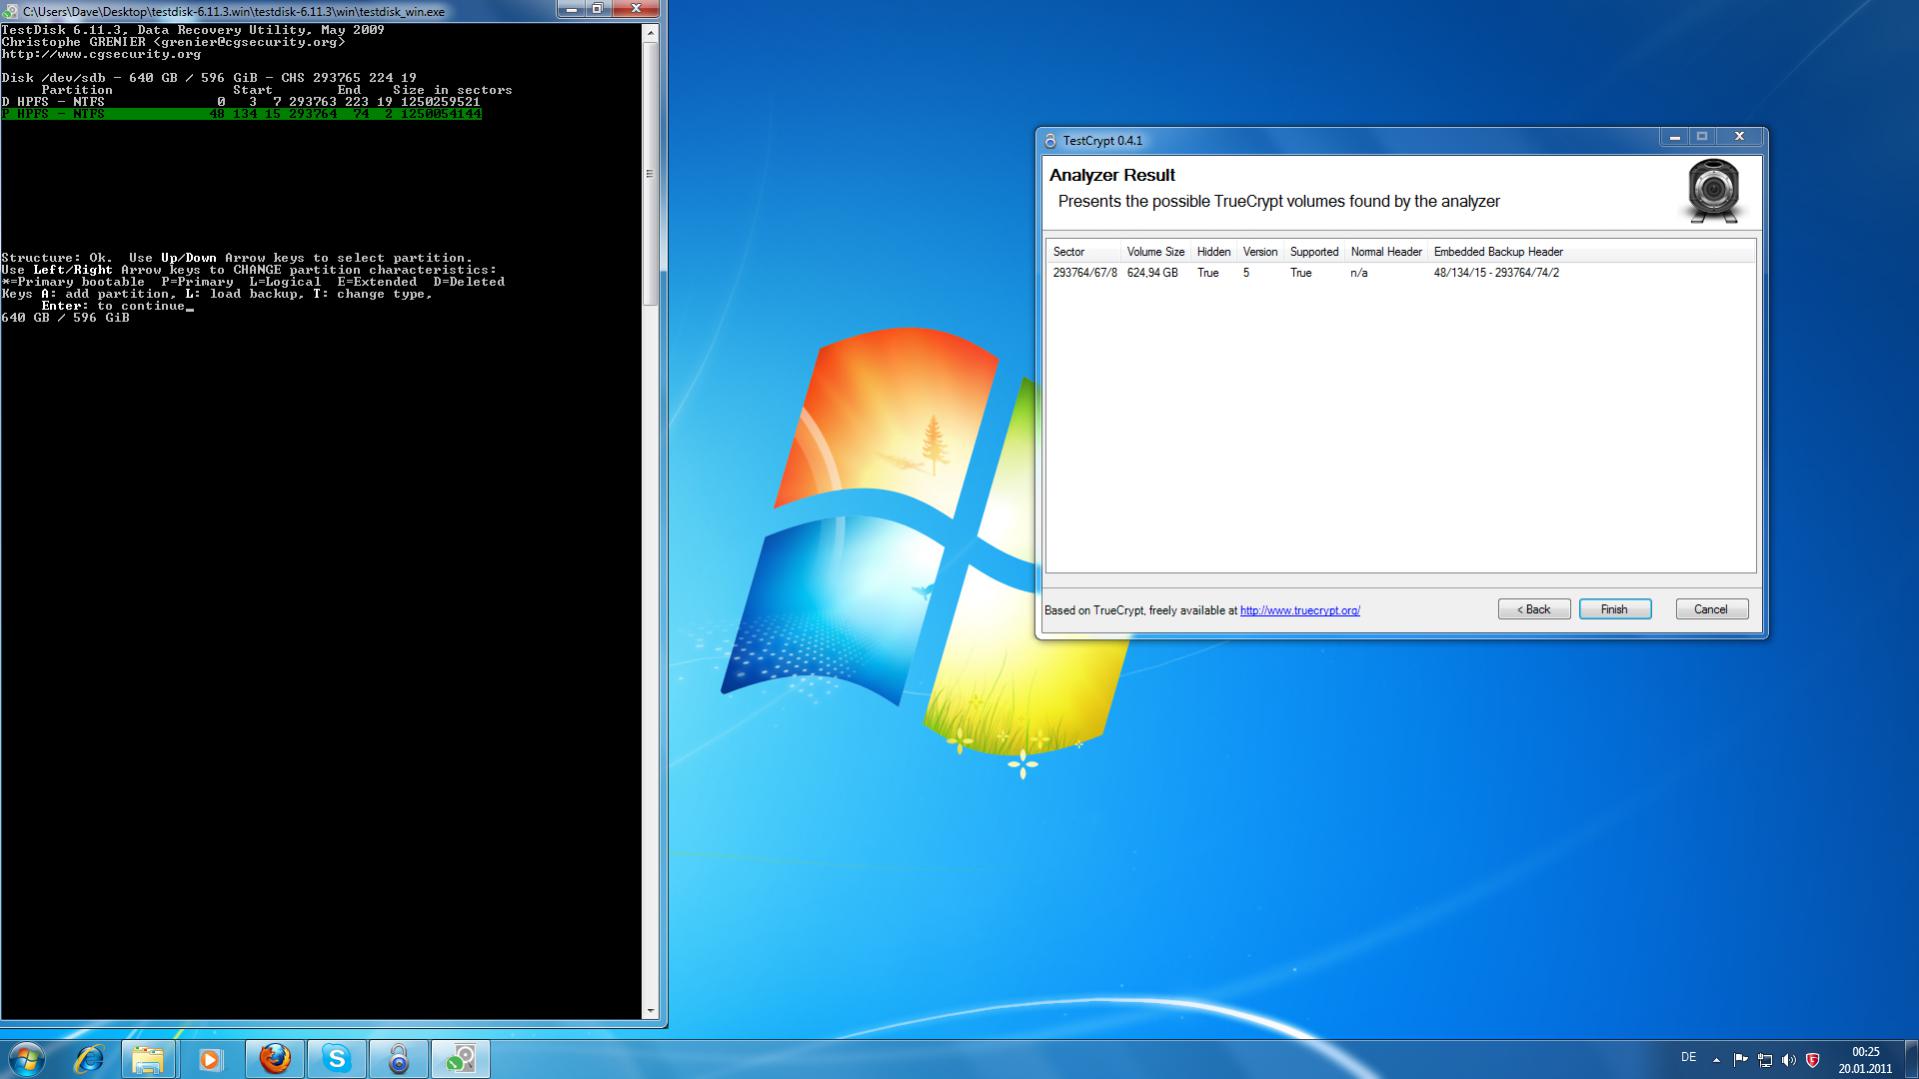Select the 293764/67/8 sector result cell
Image resolution: width=1919 pixels, height=1079 pixels.
click(x=1085, y=273)
